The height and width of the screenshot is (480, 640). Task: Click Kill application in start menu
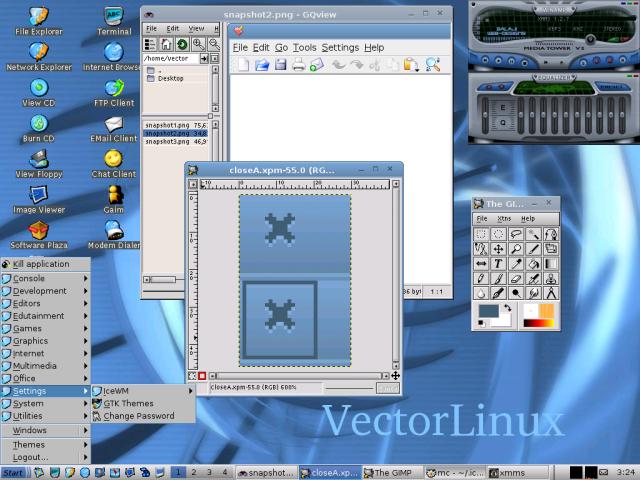(x=45, y=264)
